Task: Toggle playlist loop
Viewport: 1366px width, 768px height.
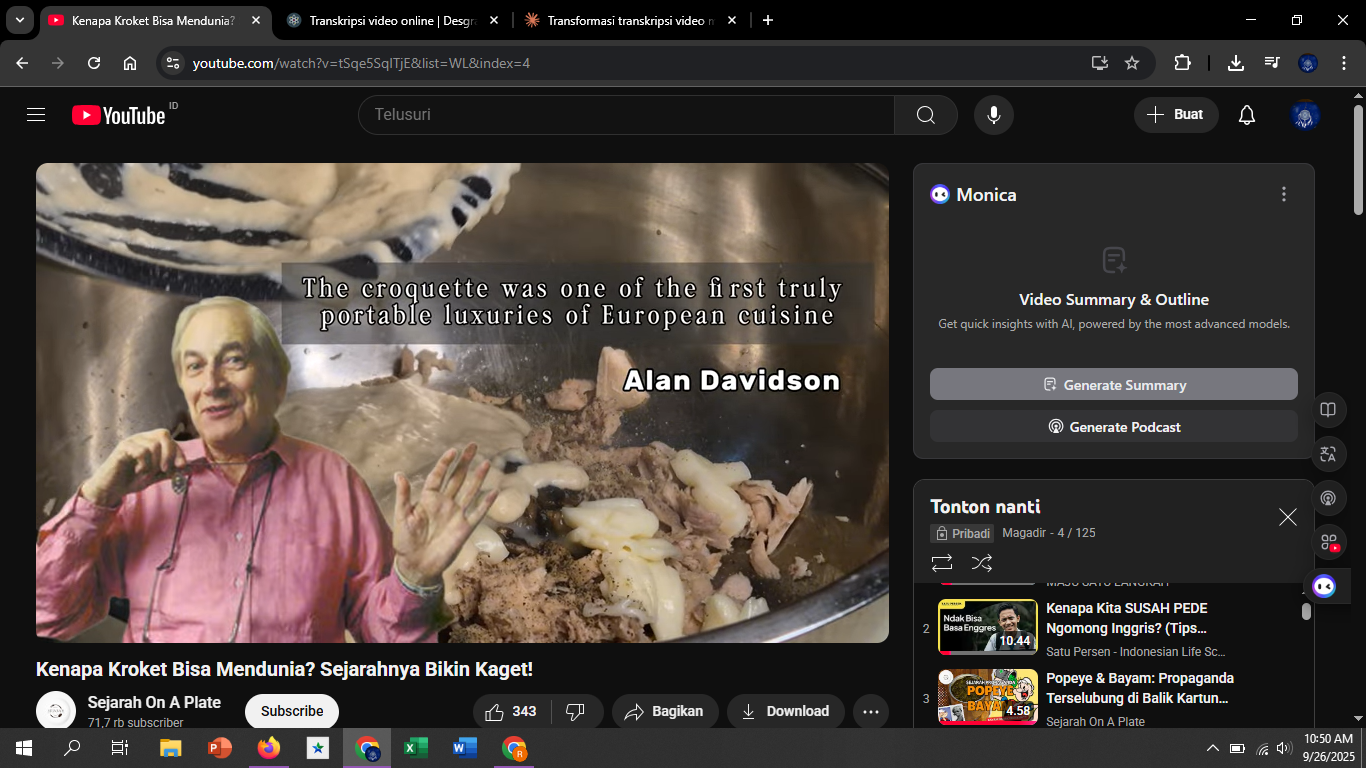Action: 941,563
